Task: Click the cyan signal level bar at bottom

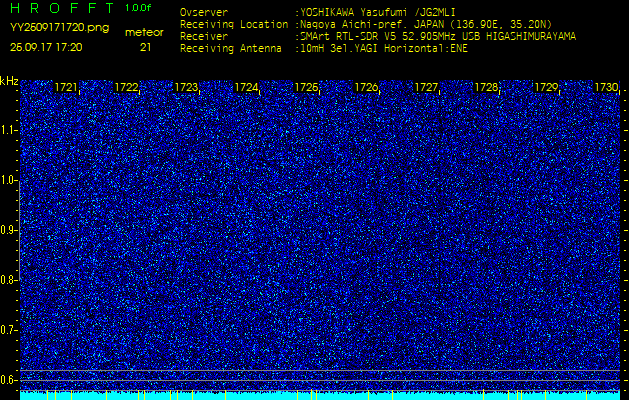Action: [320, 396]
